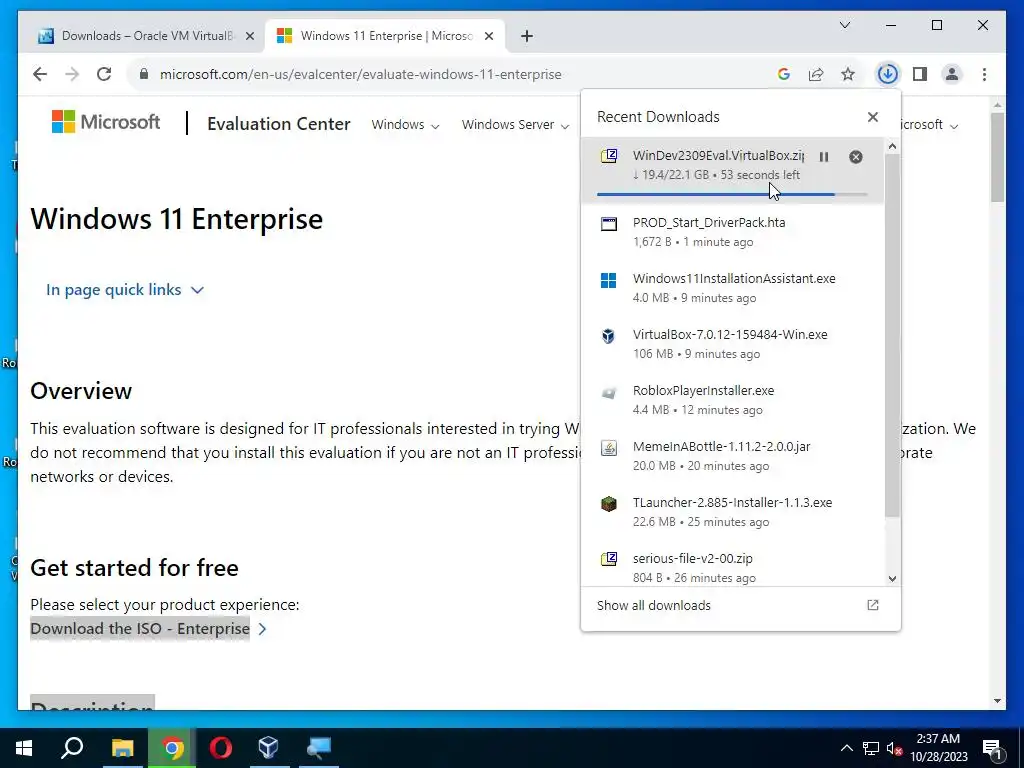Open network status tray icon
1024x768 pixels.
click(x=871, y=748)
